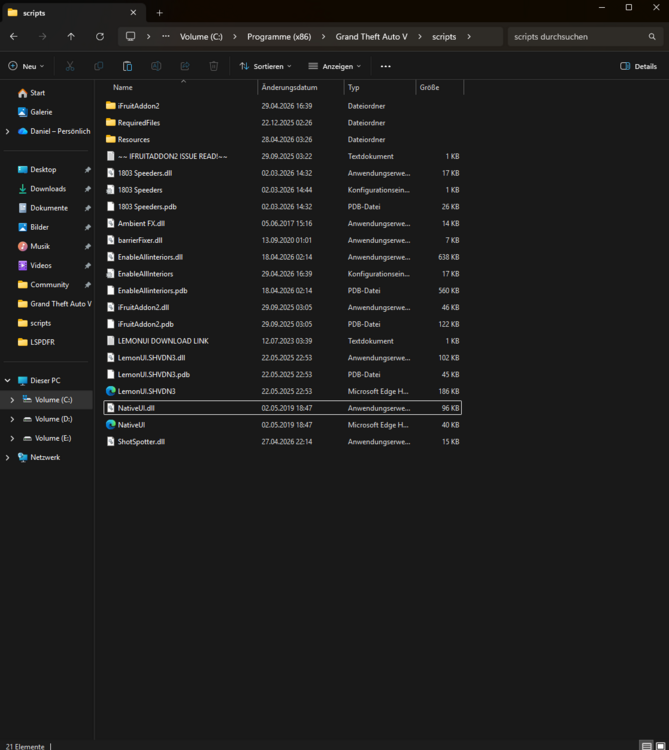Open Bilder in the sidebar

[39, 227]
